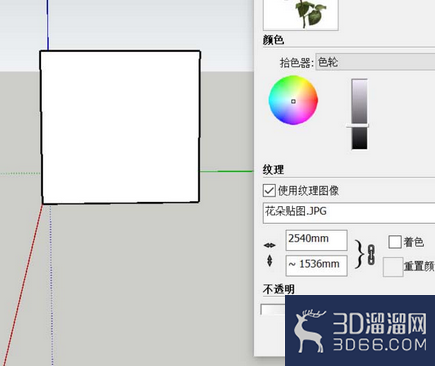Toggle the 使用纹理图像 checkbox

pos(269,191)
